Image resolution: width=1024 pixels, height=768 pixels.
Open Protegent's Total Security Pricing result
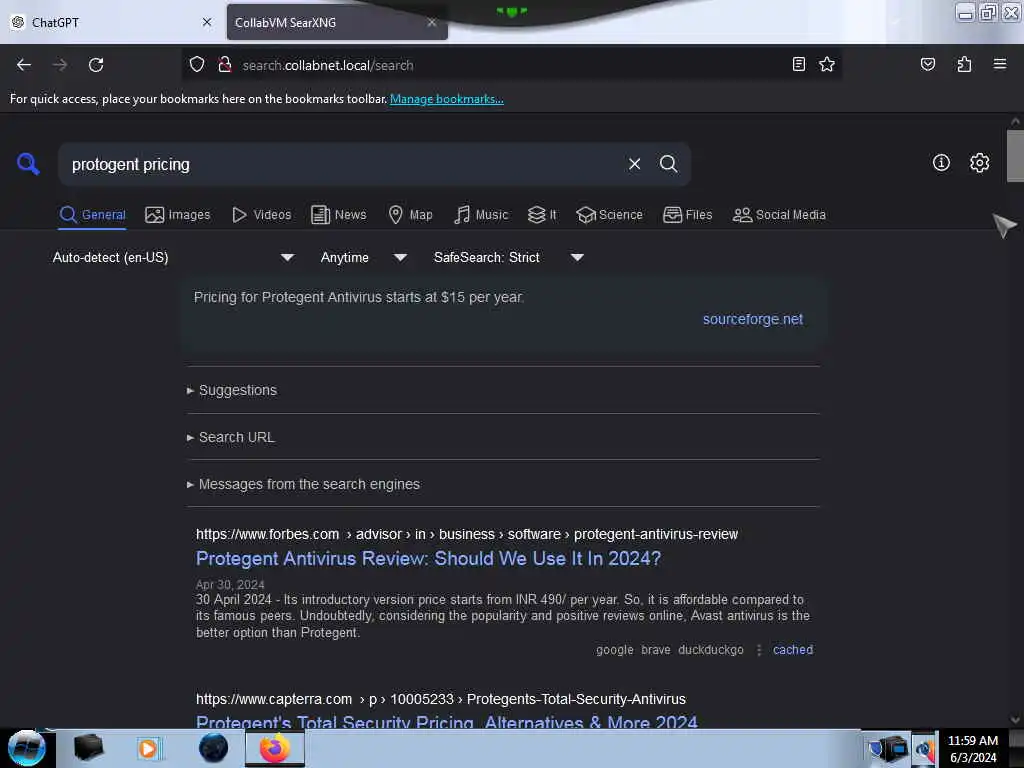(447, 722)
